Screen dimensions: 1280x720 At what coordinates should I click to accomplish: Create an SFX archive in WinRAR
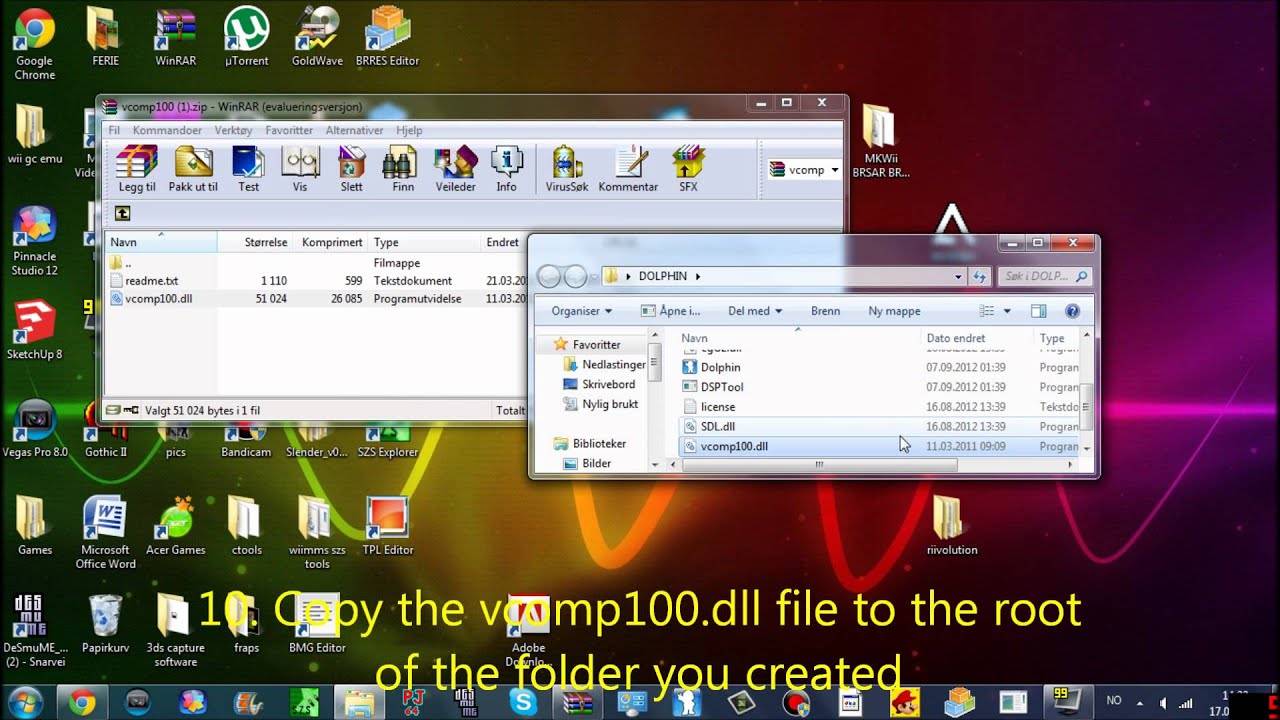click(688, 168)
